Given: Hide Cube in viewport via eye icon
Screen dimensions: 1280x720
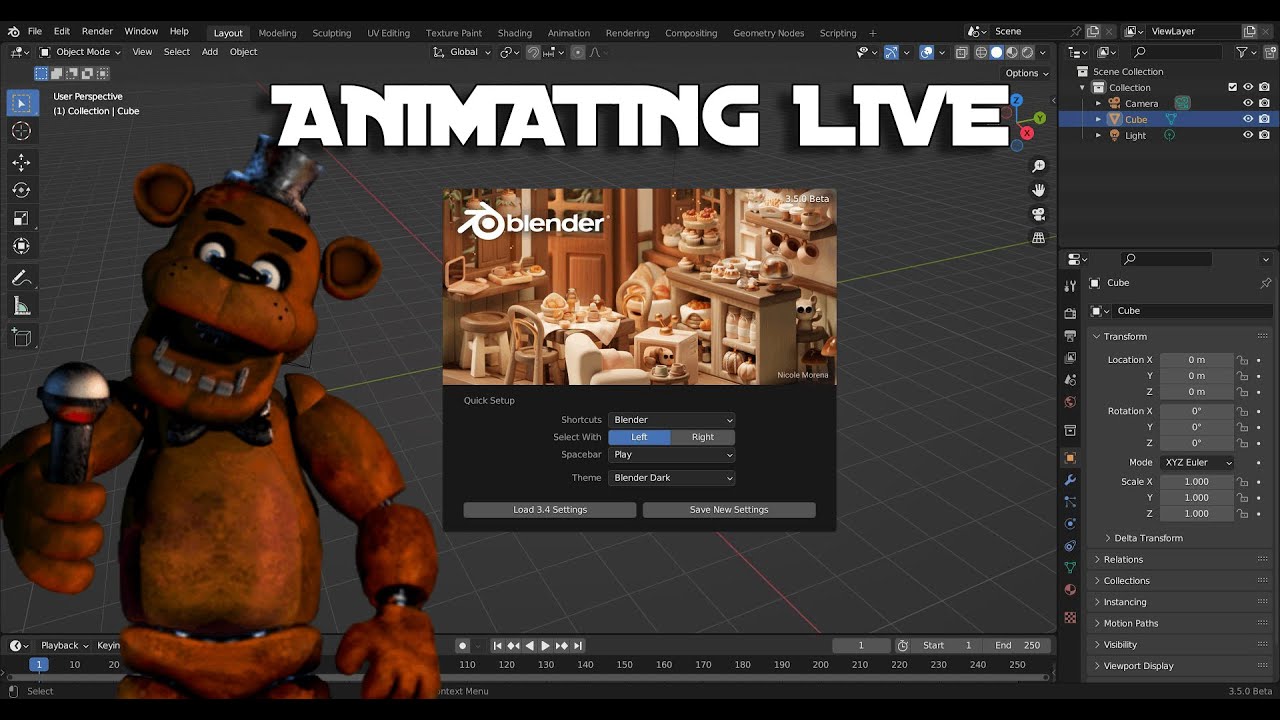Looking at the screenshot, I should tap(1248, 119).
